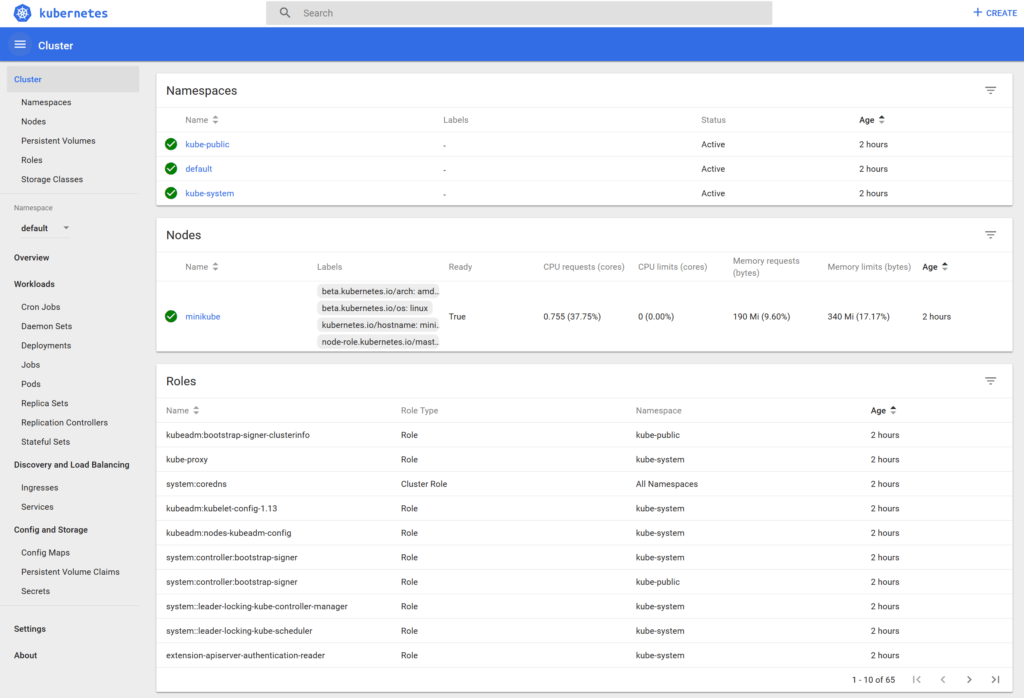The image size is (1024, 698).
Task: Sort Namespaces by Name column arrows
Action: point(216,120)
